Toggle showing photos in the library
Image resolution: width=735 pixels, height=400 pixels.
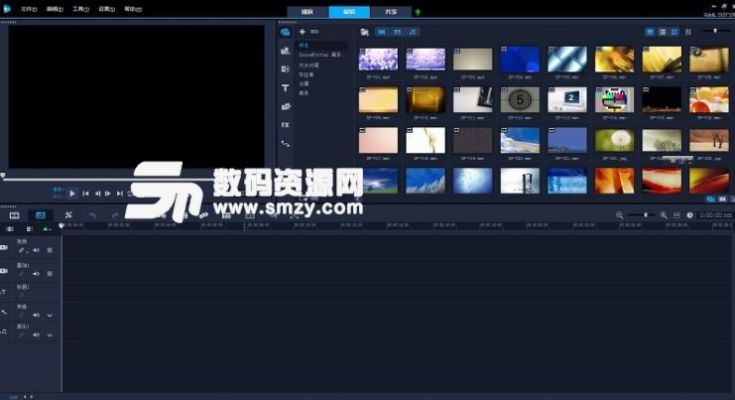(397, 32)
